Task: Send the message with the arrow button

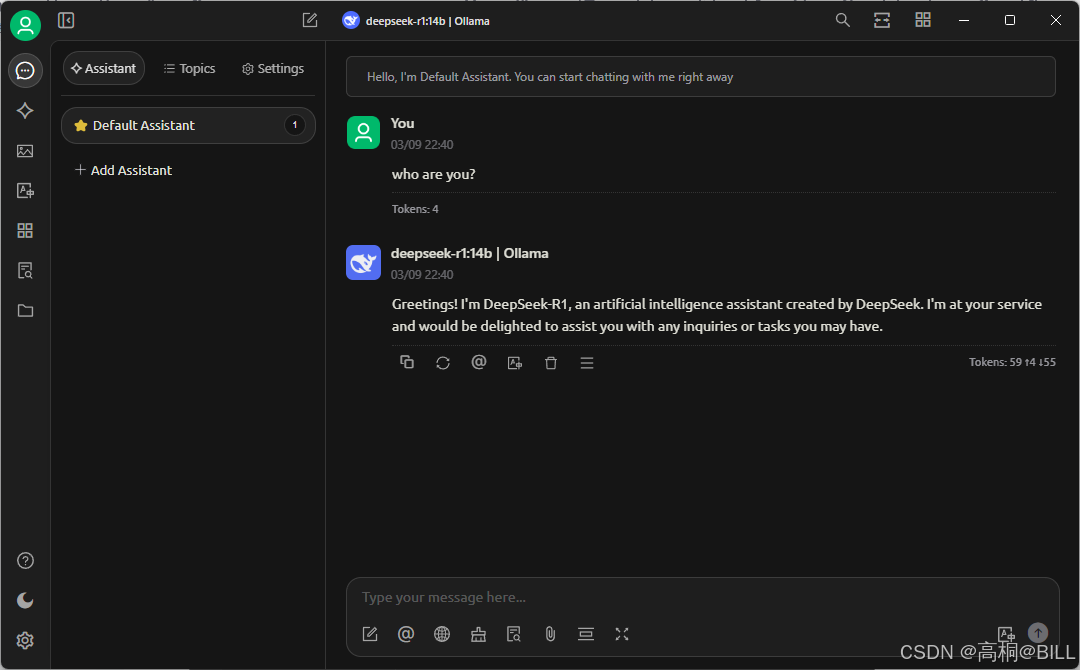Action: (1038, 632)
